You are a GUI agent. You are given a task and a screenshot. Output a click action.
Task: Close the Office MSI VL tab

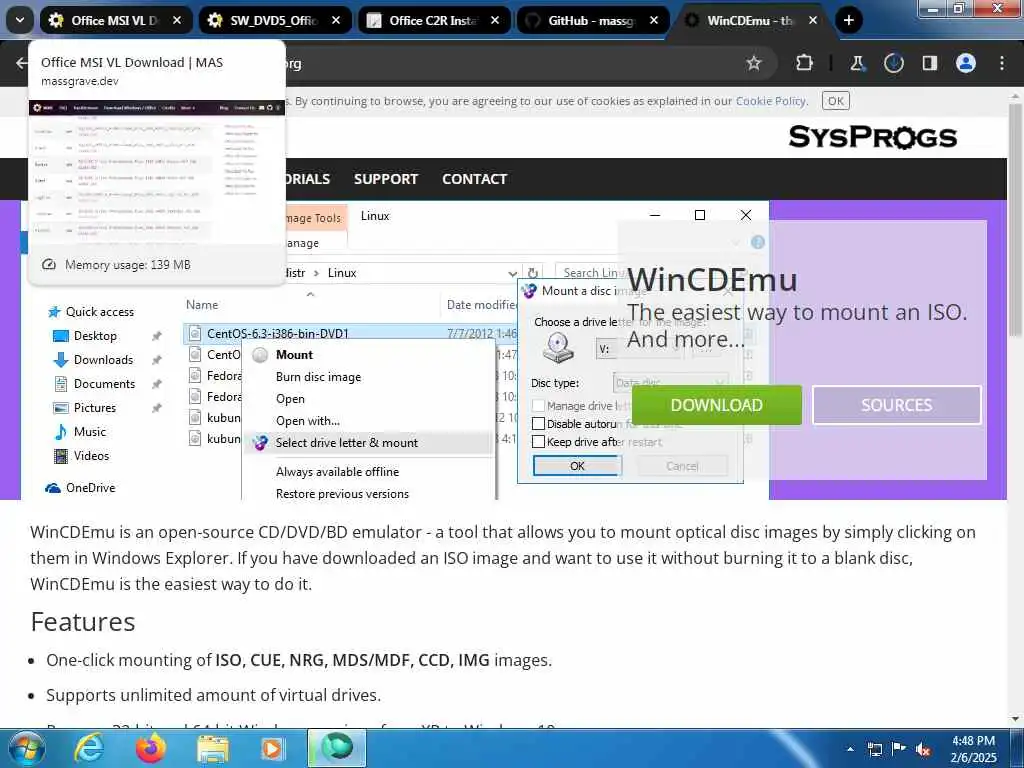[x=176, y=20]
